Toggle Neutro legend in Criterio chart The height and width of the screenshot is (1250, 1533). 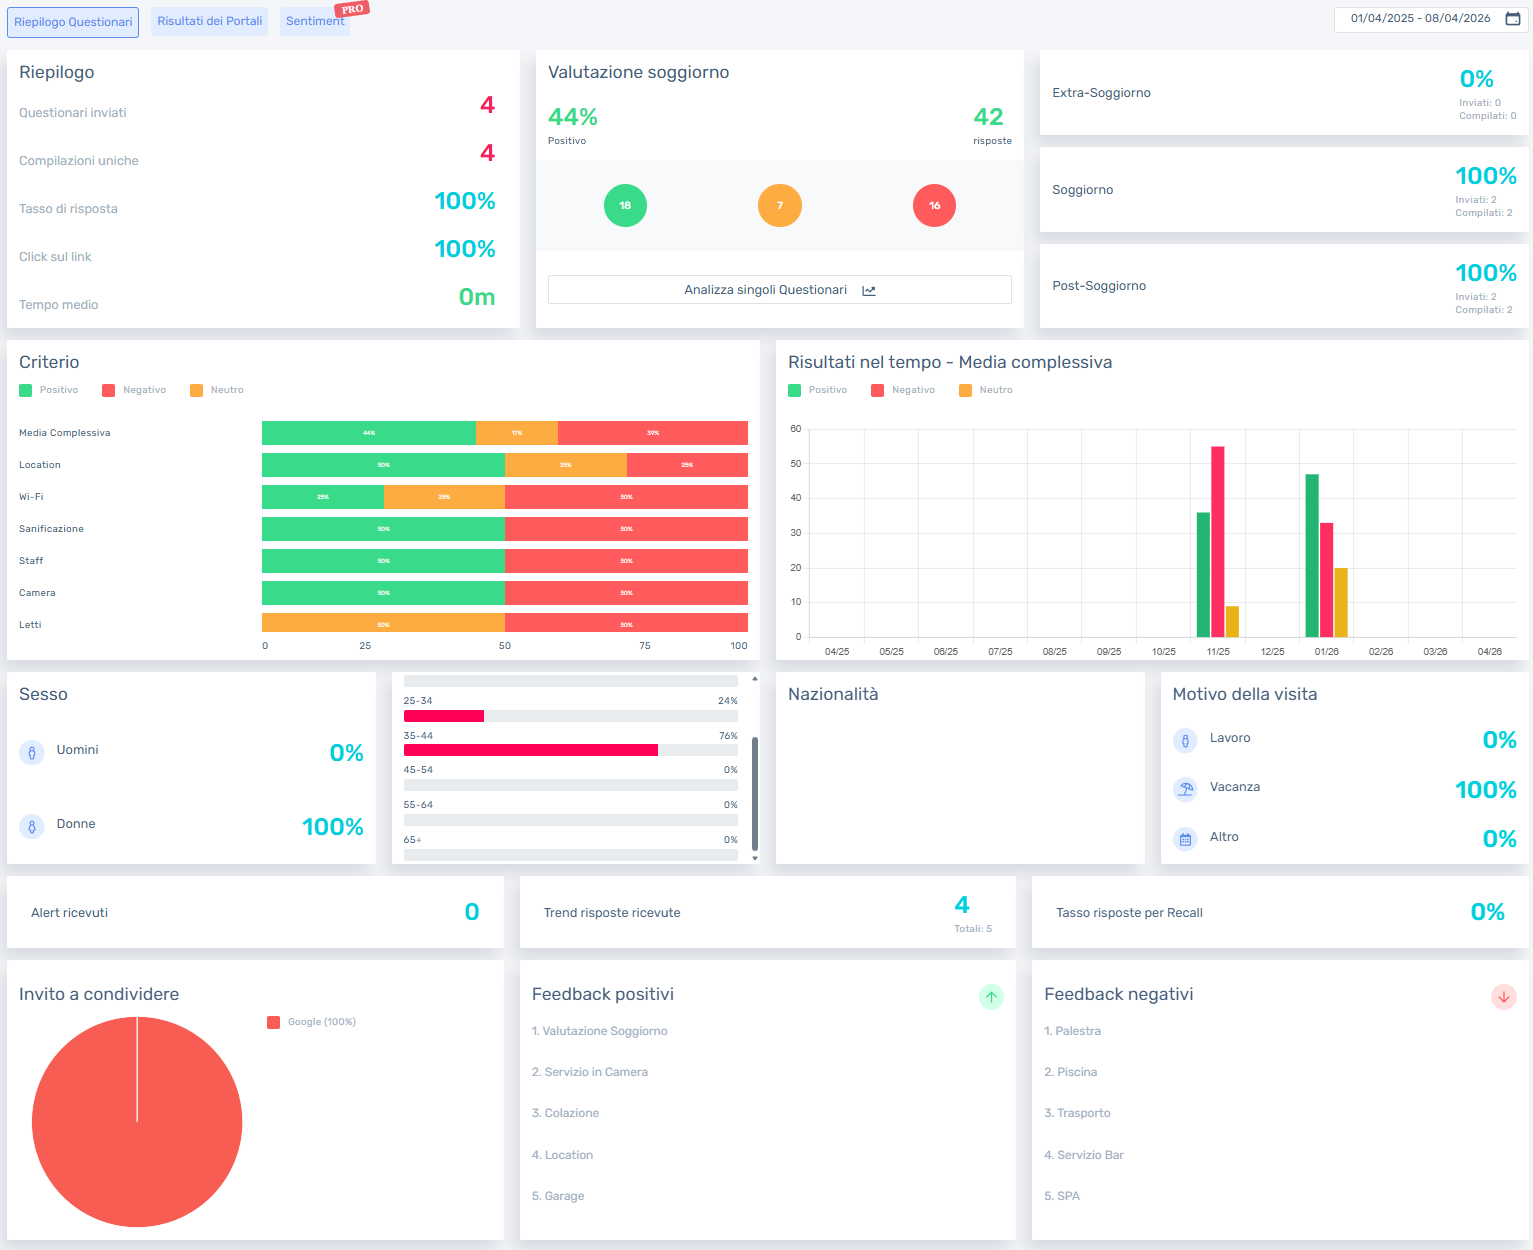(x=217, y=390)
